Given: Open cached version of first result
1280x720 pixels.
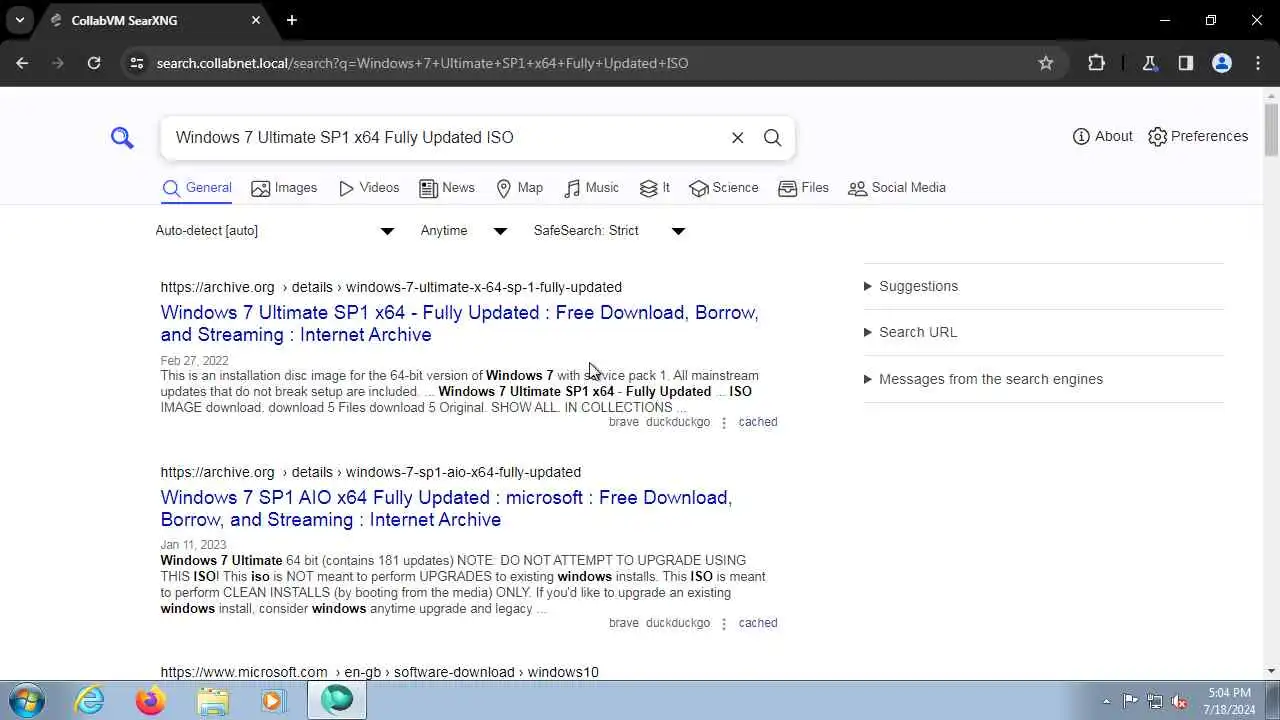Looking at the screenshot, I should (758, 422).
